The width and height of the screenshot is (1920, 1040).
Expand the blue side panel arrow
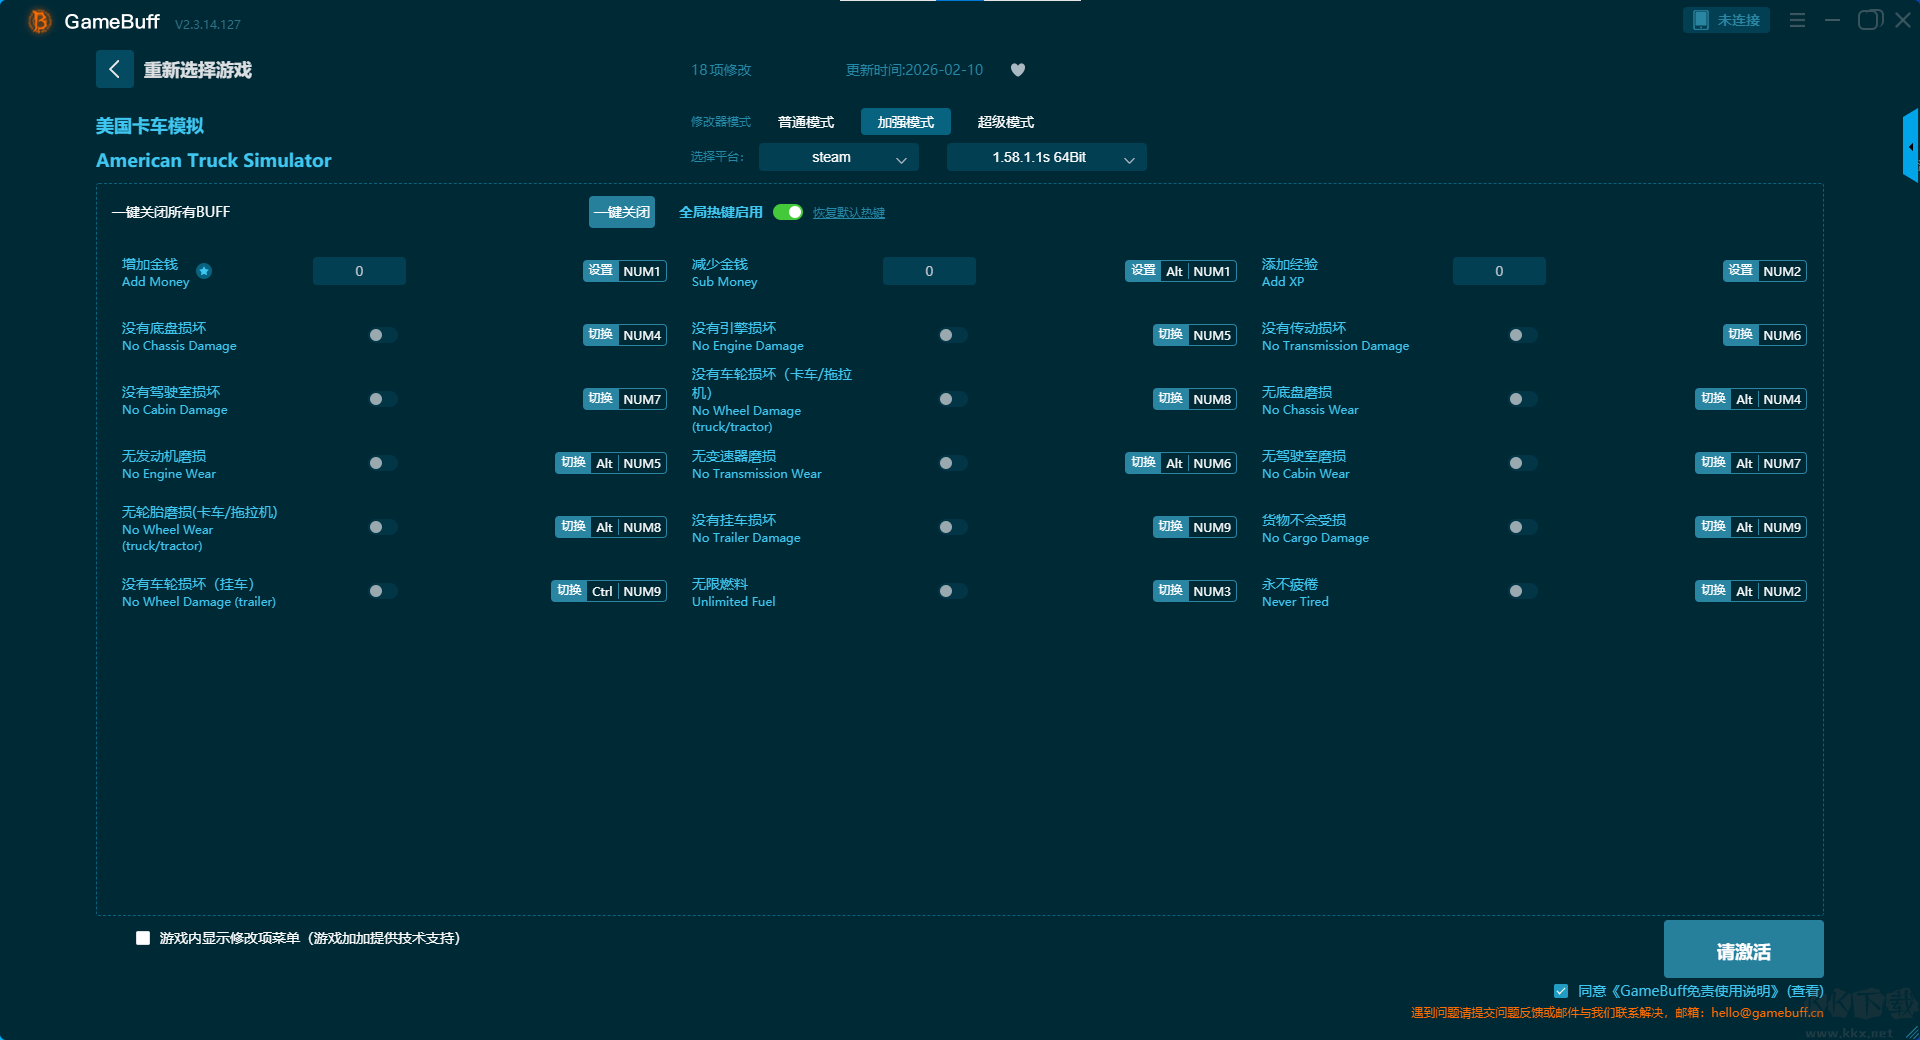[1910, 146]
